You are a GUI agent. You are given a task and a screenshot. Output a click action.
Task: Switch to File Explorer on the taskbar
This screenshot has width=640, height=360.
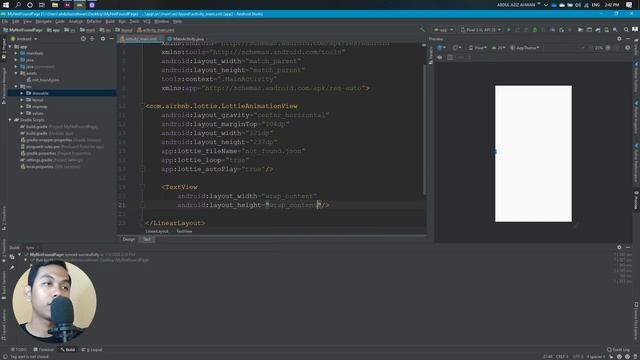tap(55, 5)
